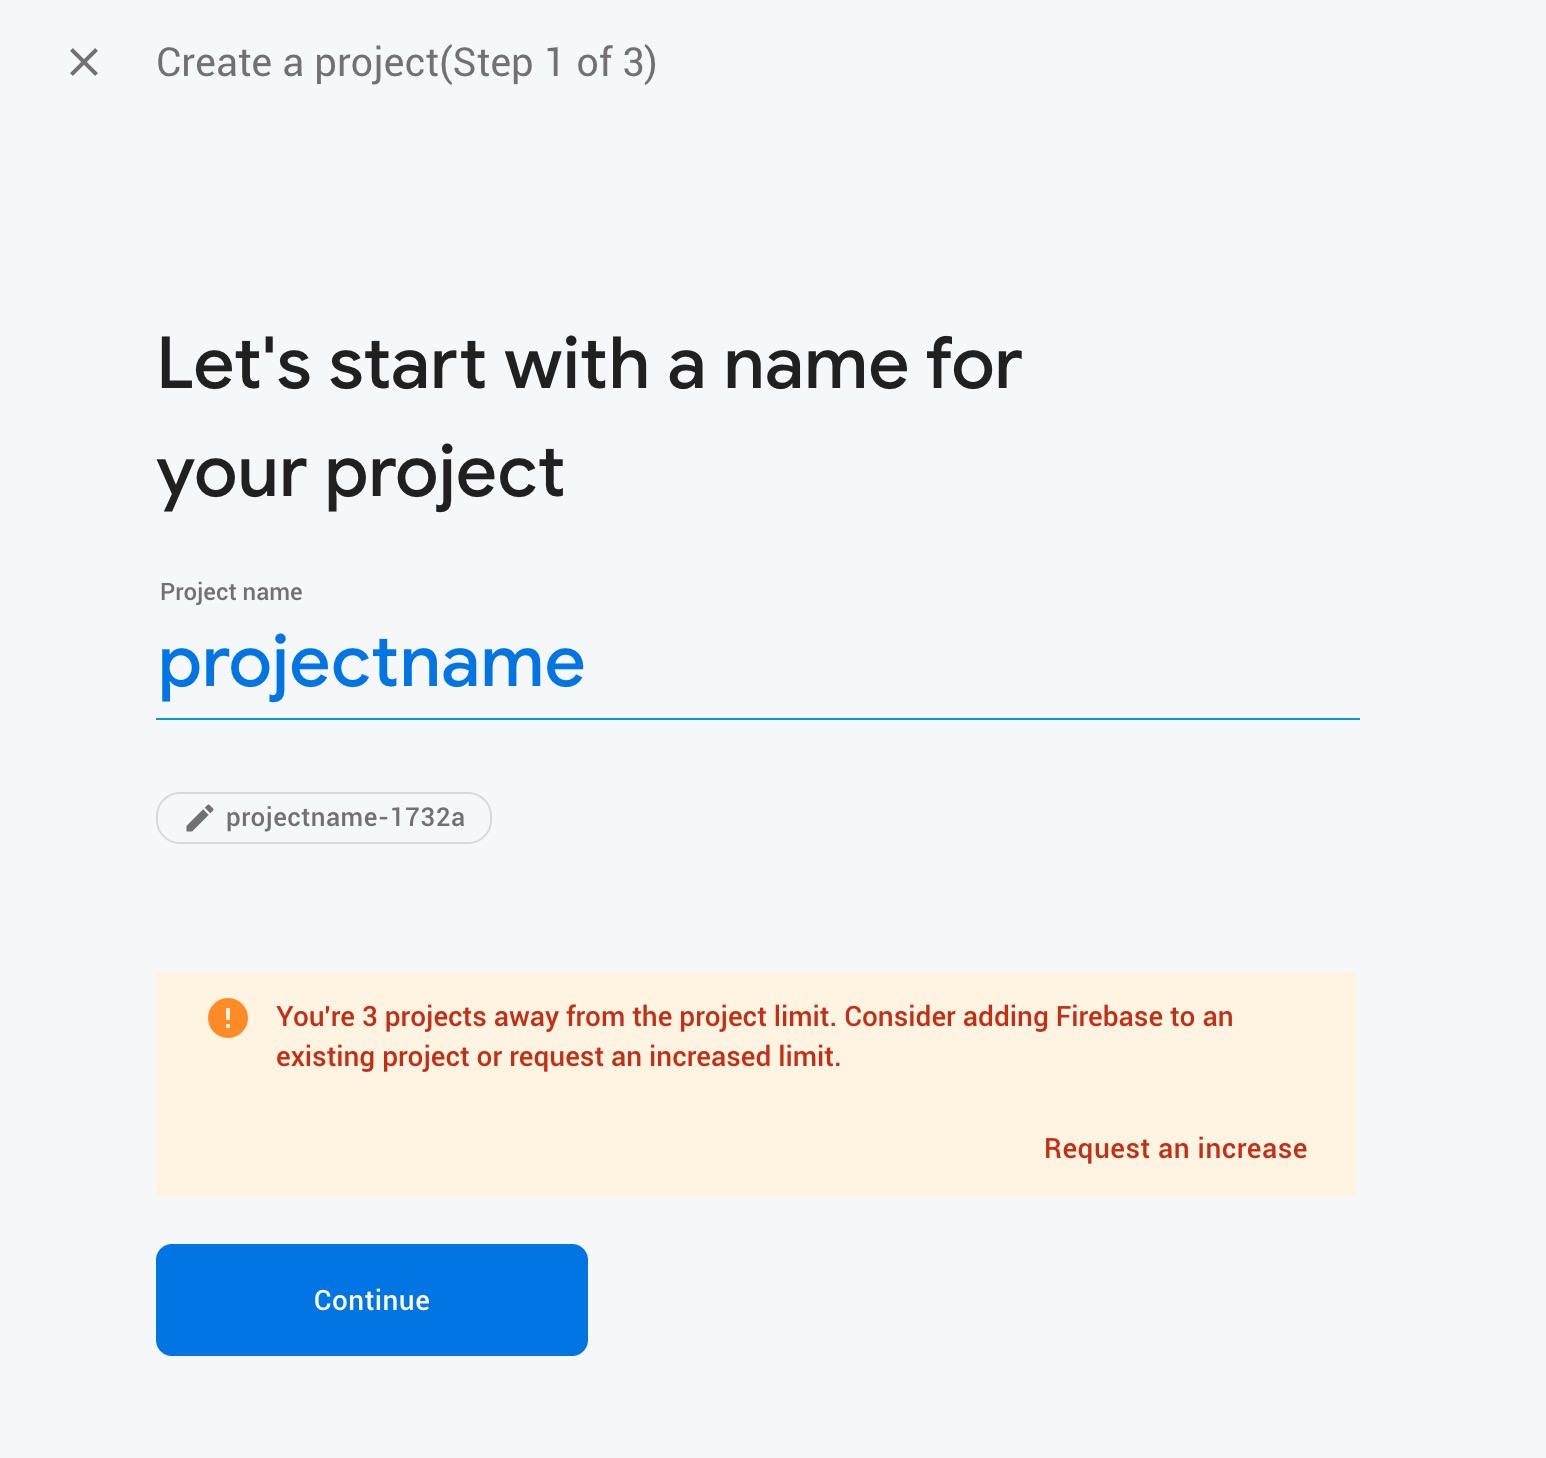Click the project limit warning message text

tap(560, 1017)
